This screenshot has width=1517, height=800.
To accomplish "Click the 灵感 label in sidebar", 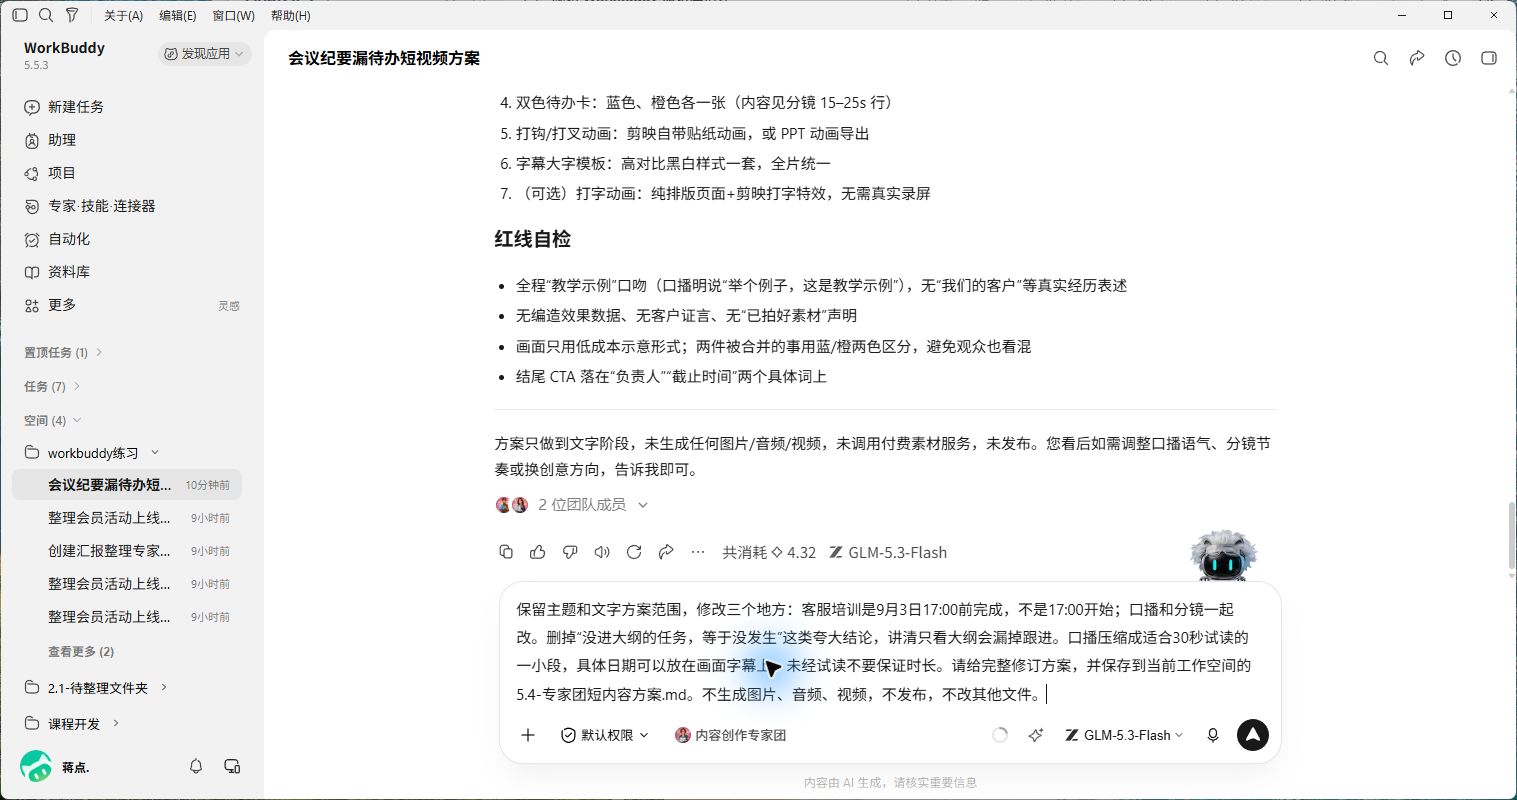I will coord(229,306).
